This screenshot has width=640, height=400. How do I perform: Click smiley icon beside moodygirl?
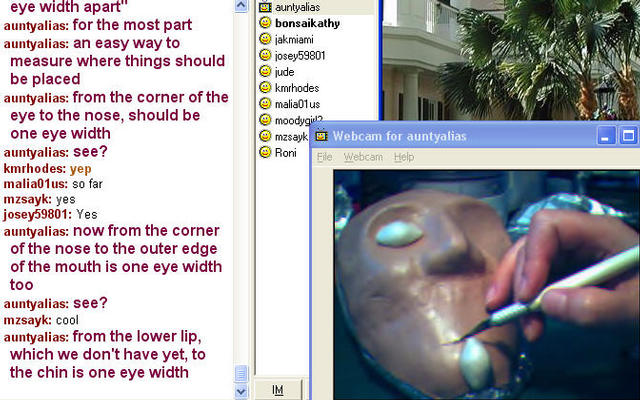(x=265, y=120)
